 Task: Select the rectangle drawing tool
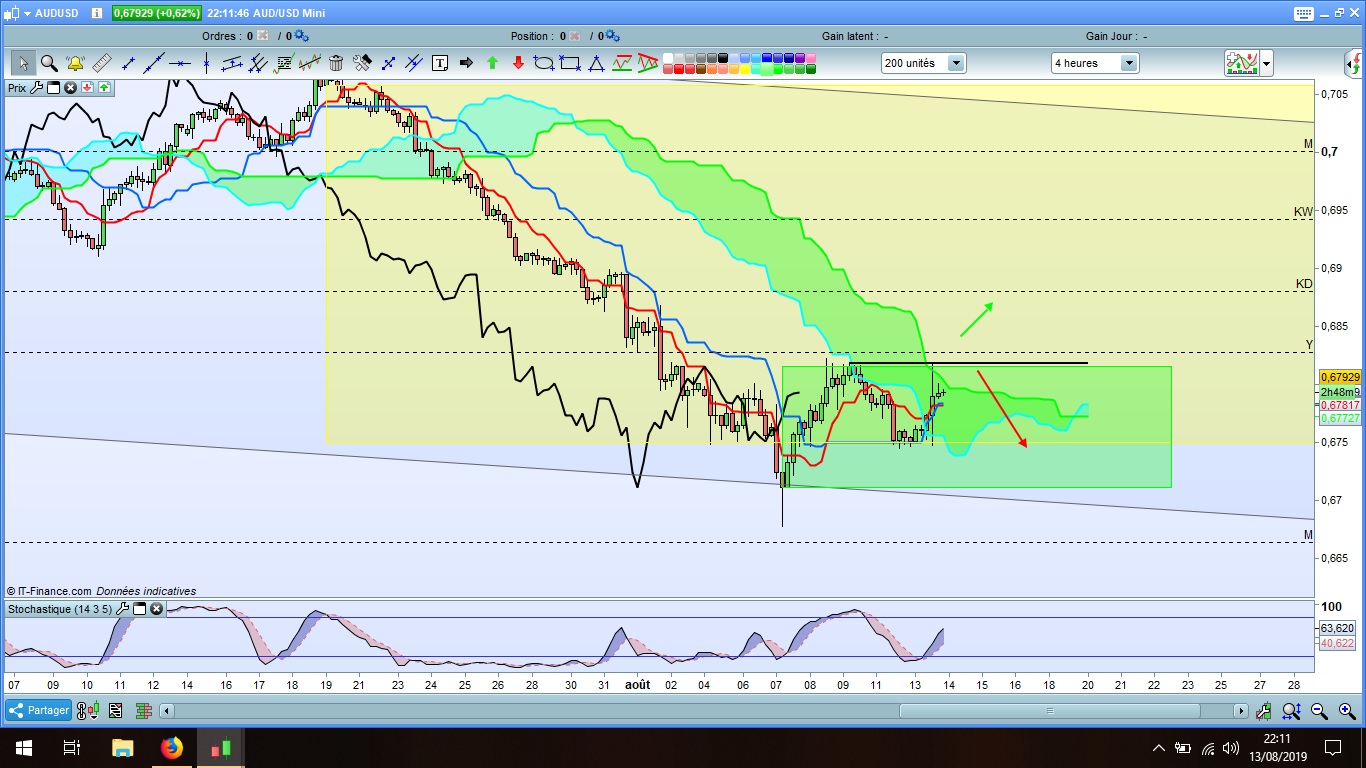570,63
